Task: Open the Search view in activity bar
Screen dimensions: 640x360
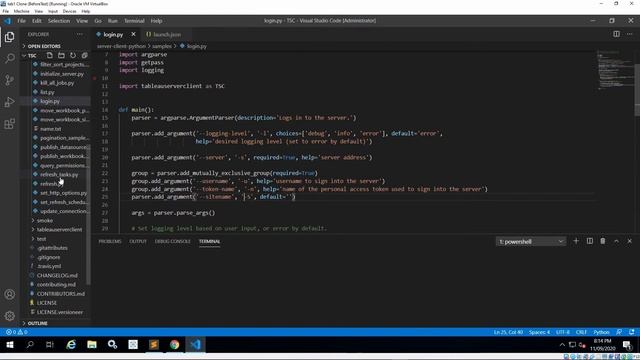Action: [9, 58]
